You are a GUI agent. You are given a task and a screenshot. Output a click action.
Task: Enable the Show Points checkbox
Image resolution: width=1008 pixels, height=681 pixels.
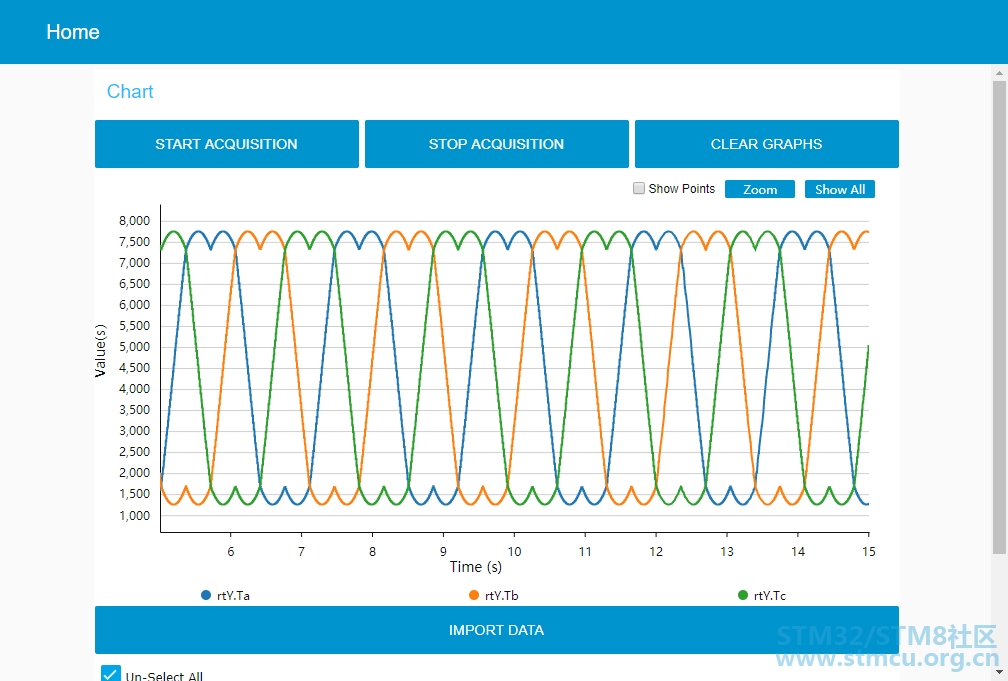coord(639,188)
